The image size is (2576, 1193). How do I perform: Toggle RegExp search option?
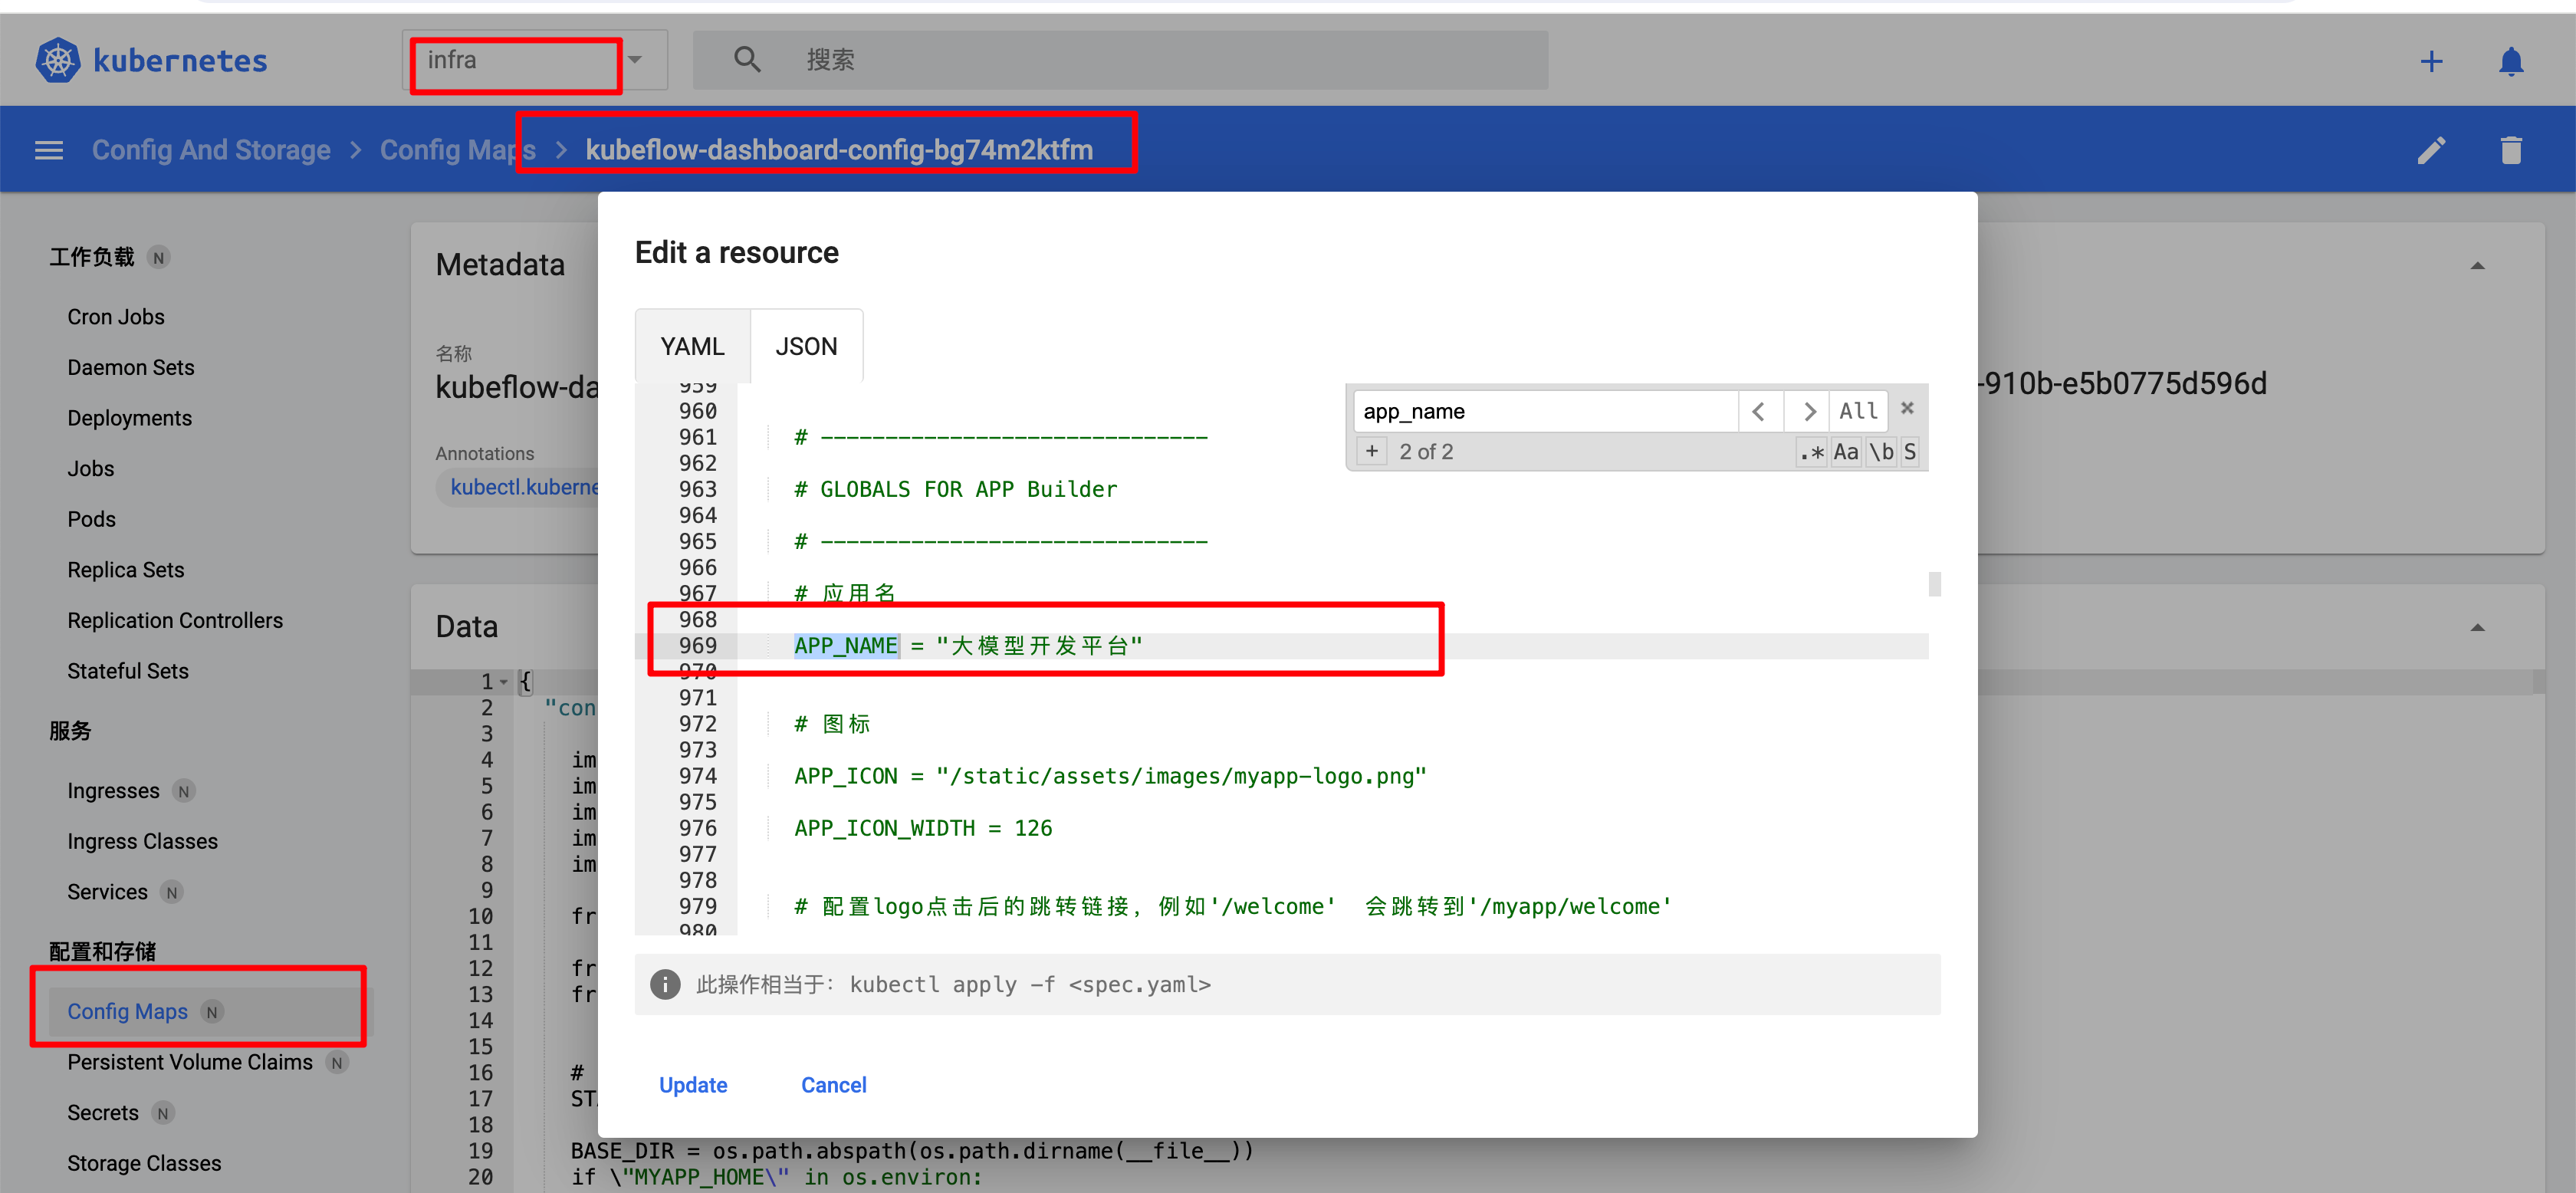coord(1811,452)
